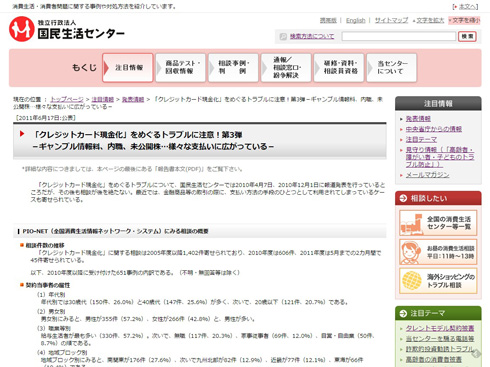490x367 pixels.
Task: Open the 海外ショッピングのトラブル相談 banner
Action: (x=438, y=281)
